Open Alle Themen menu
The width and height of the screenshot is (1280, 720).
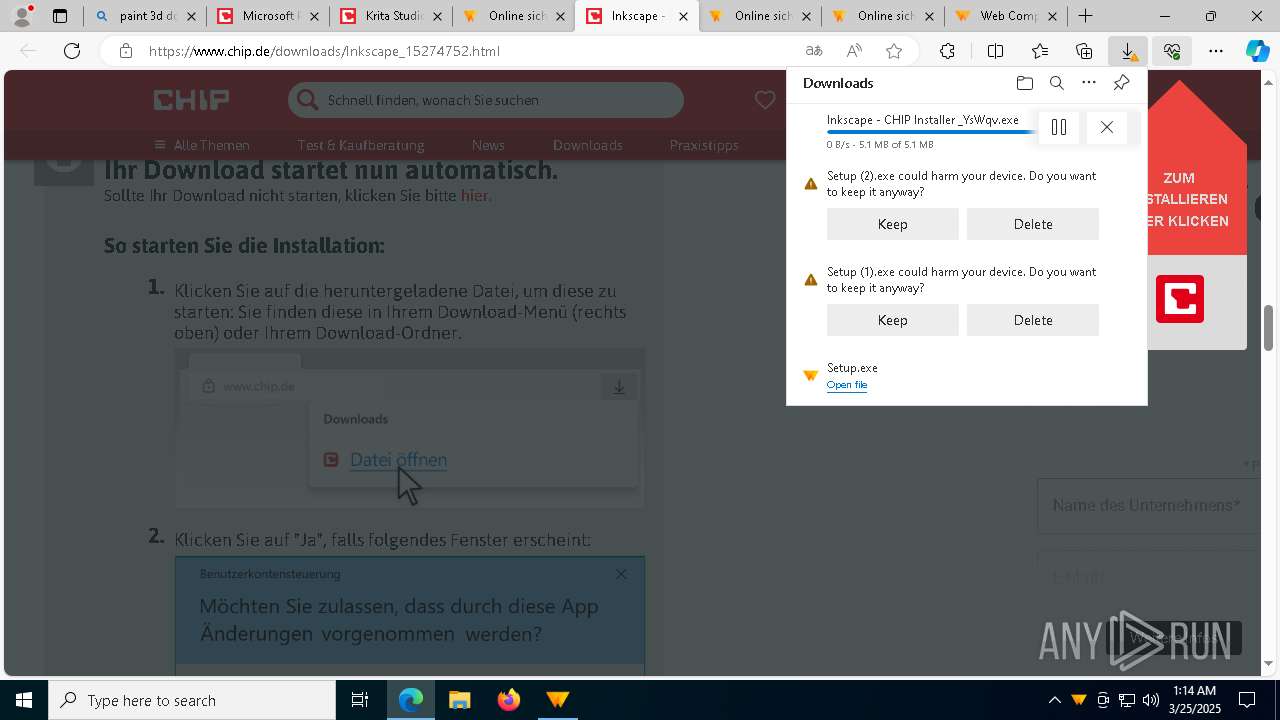pos(202,145)
